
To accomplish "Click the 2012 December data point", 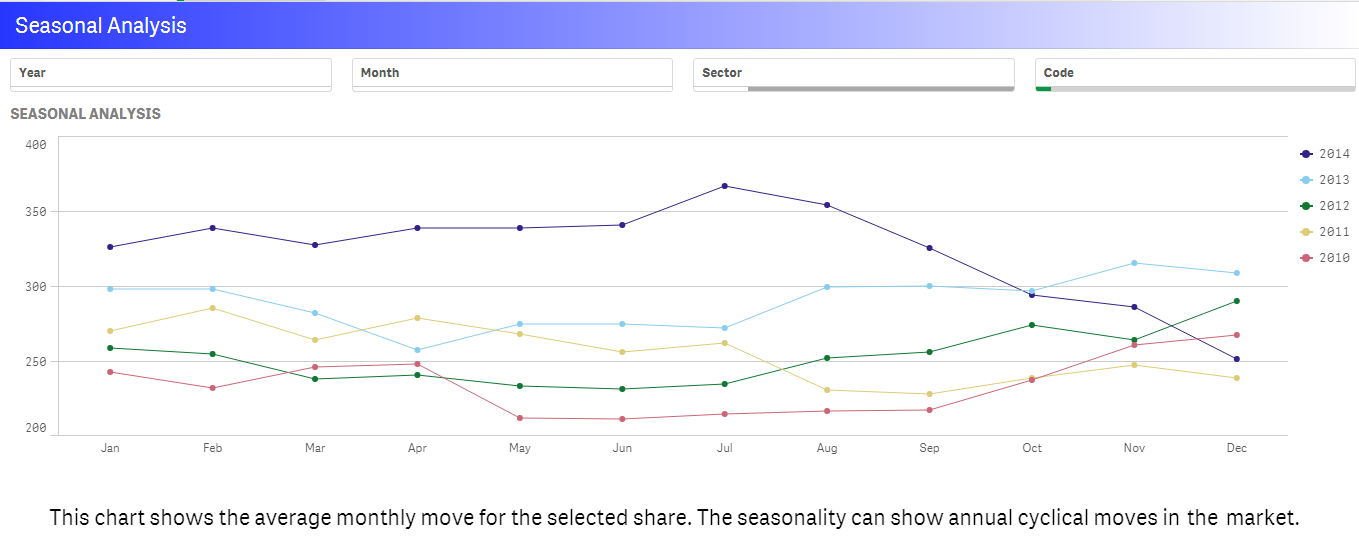I will [x=1237, y=301].
